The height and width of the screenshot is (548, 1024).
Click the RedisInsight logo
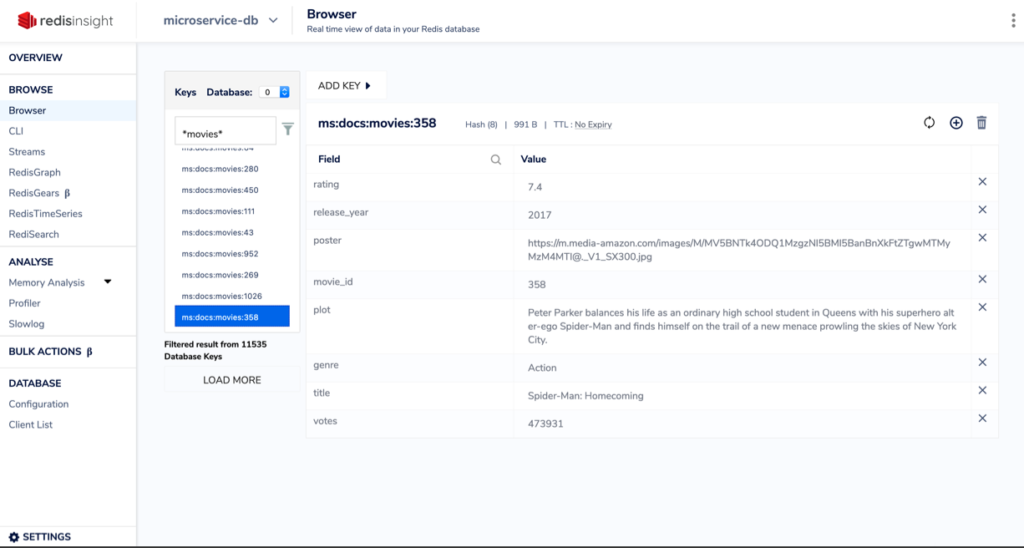coord(65,21)
